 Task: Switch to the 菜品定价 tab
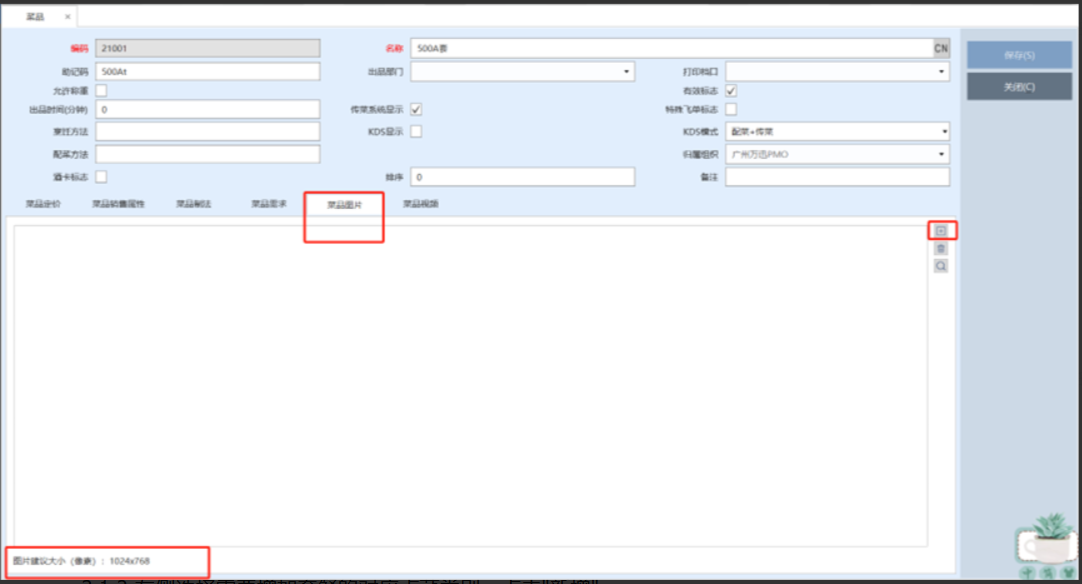pyautogui.click(x=43, y=204)
